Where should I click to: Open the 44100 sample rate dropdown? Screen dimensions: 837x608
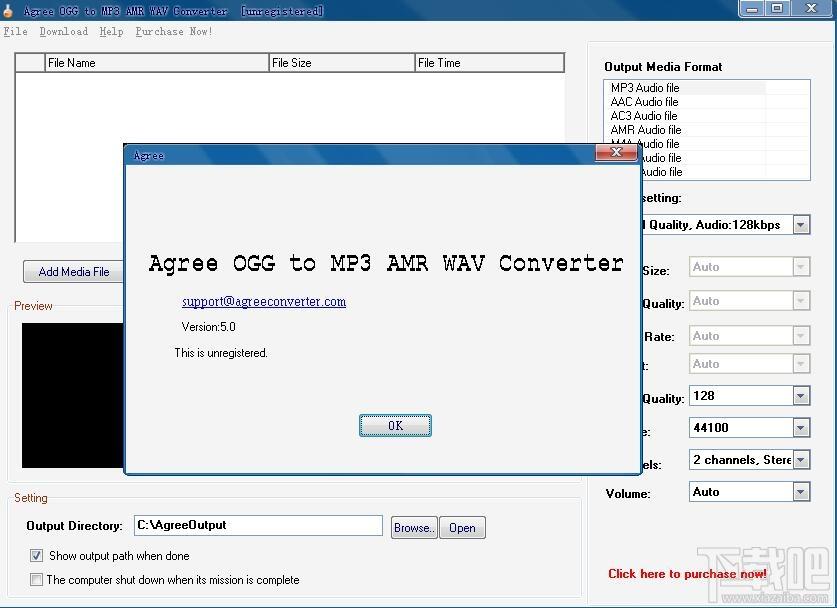801,428
